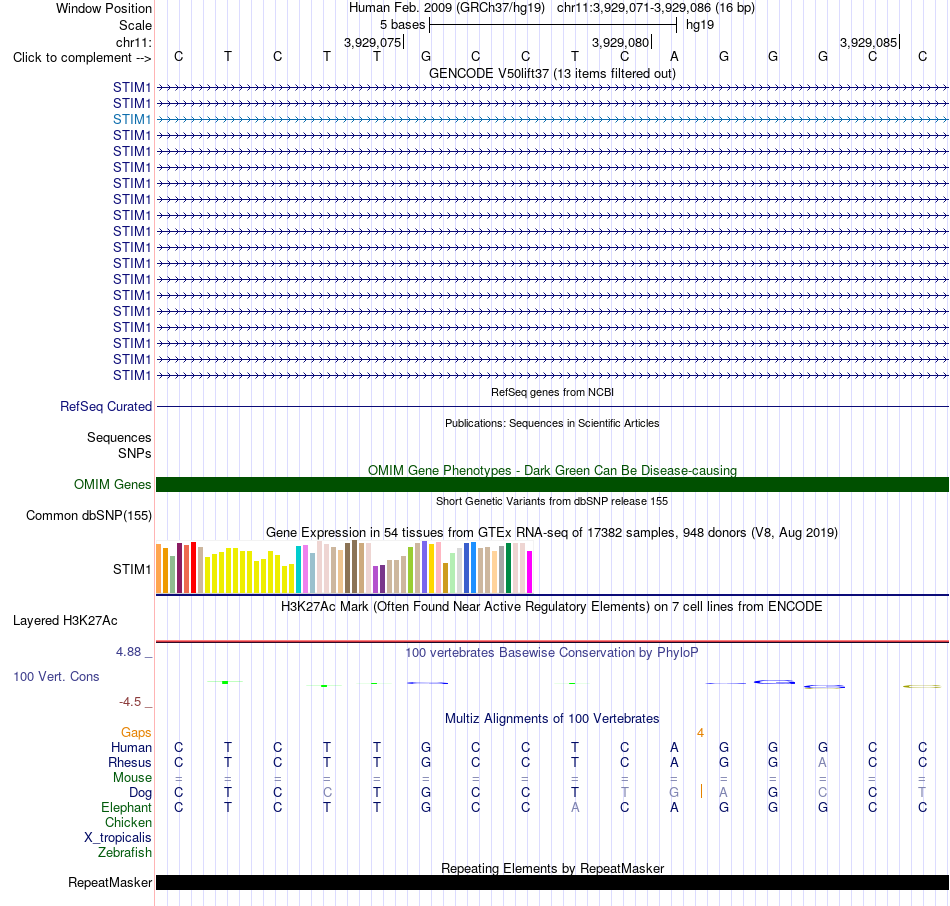The height and width of the screenshot is (906, 950).
Task: Click the Window Position label
Action: point(104,8)
